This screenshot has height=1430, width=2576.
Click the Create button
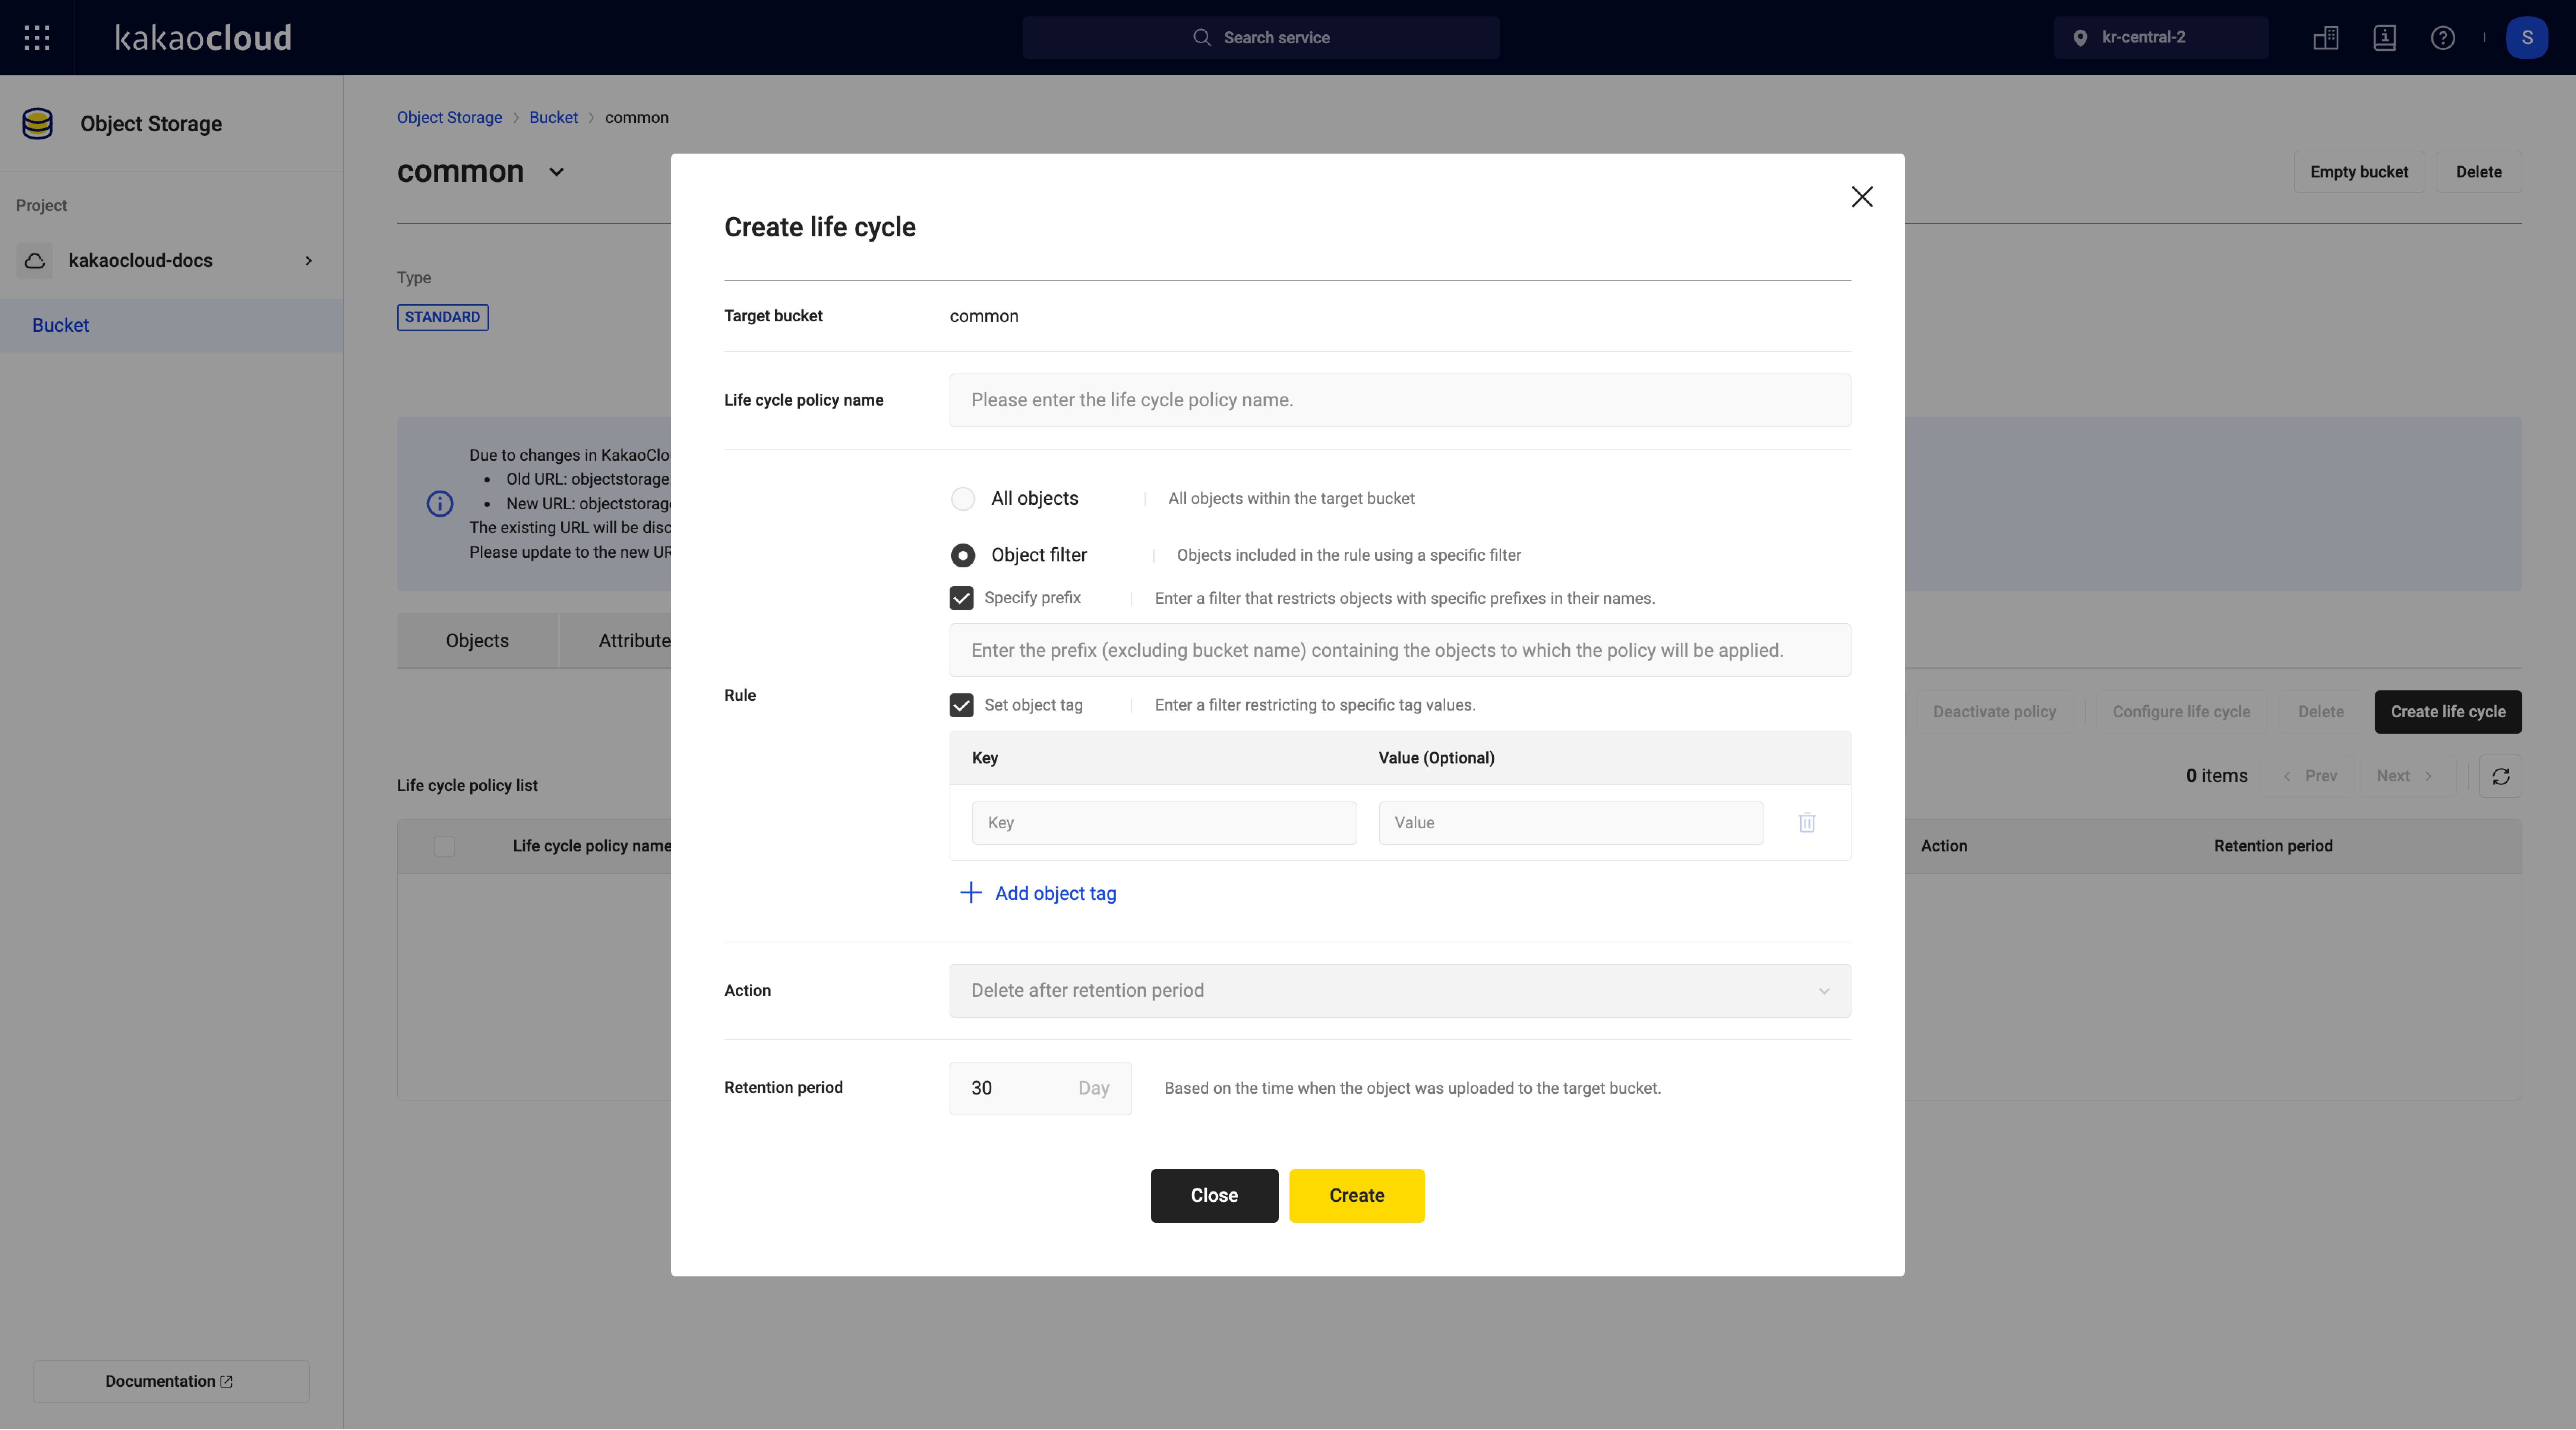coord(1356,1195)
